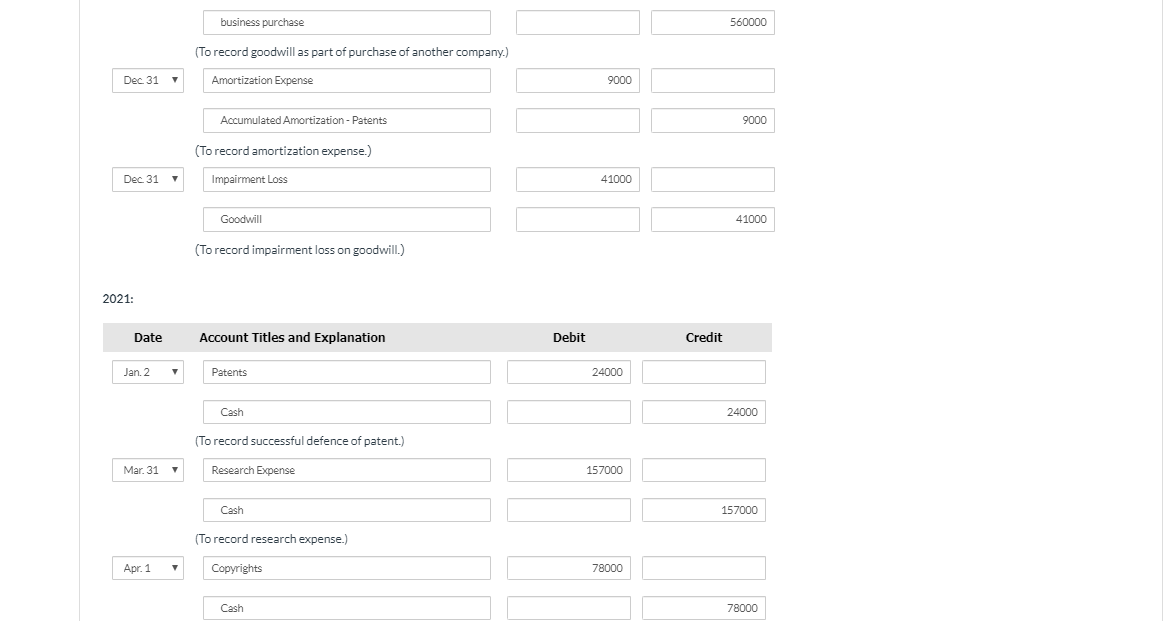Image resolution: width=1167 pixels, height=621 pixels.
Task: Open the Dec. 31 date dropdown for Impairment Loss
Action: coord(147,179)
